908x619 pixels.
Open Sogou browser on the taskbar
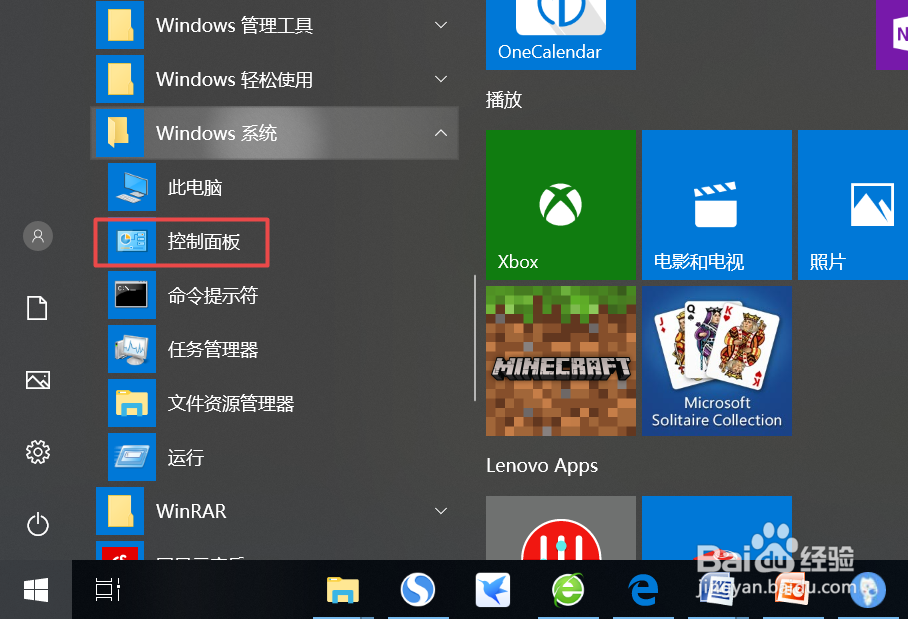tap(418, 590)
